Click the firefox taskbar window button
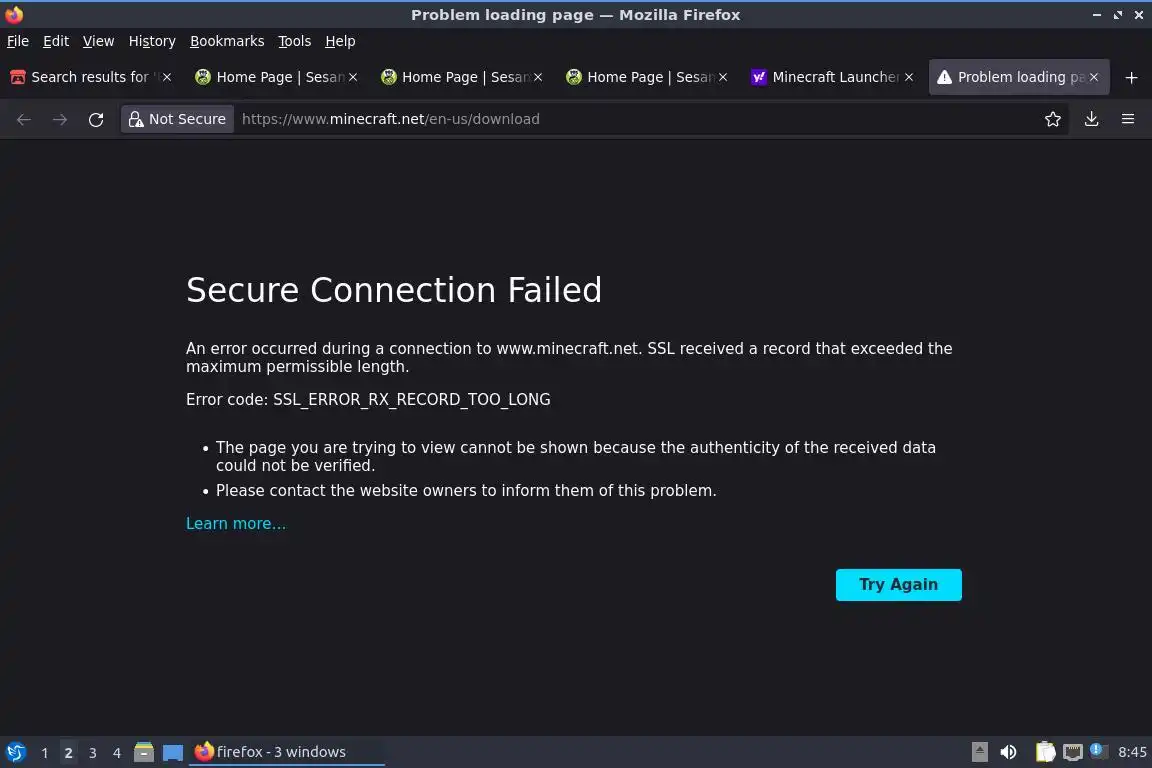The height and width of the screenshot is (768, 1152). point(285,752)
